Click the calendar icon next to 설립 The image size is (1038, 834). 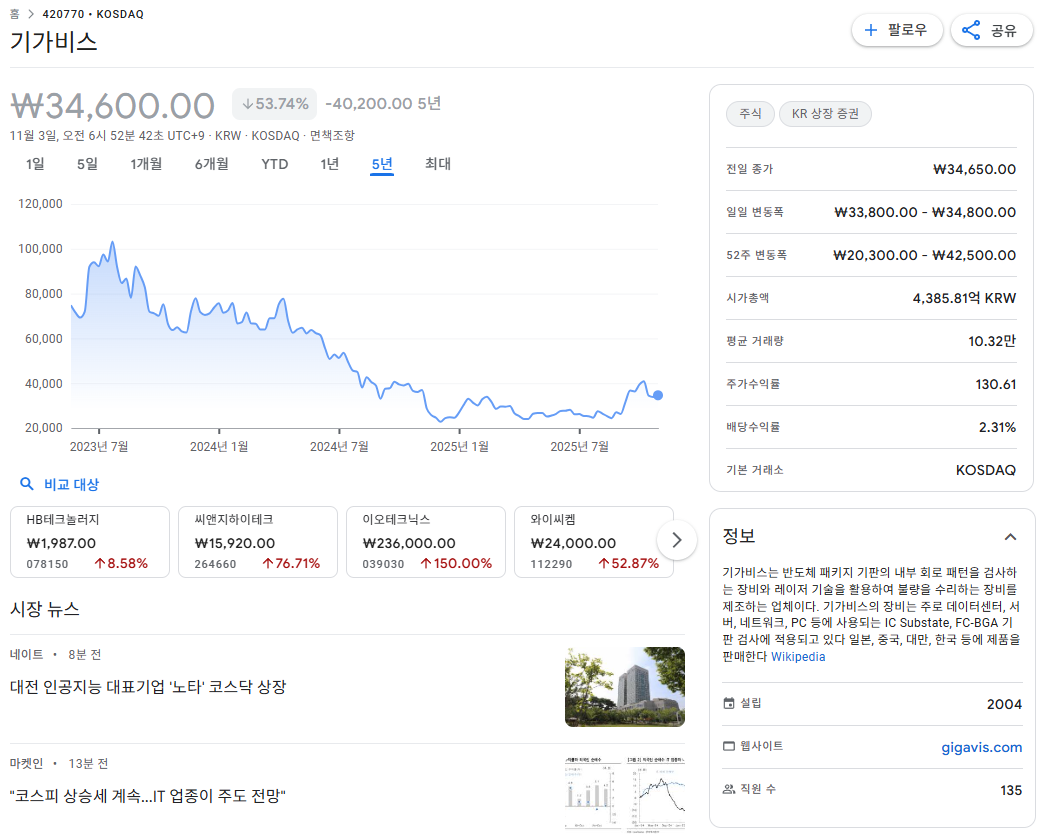[729, 703]
